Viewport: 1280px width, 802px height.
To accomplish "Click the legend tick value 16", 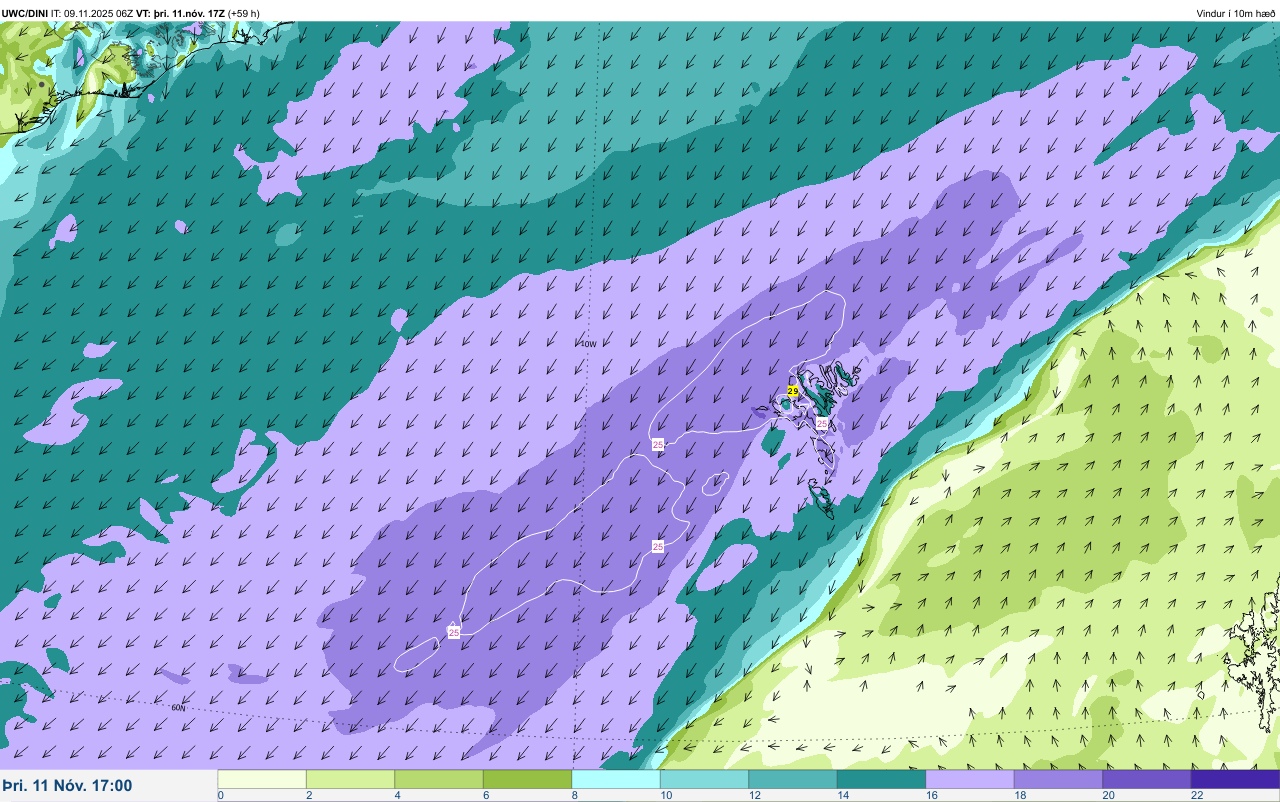I will coord(930,795).
